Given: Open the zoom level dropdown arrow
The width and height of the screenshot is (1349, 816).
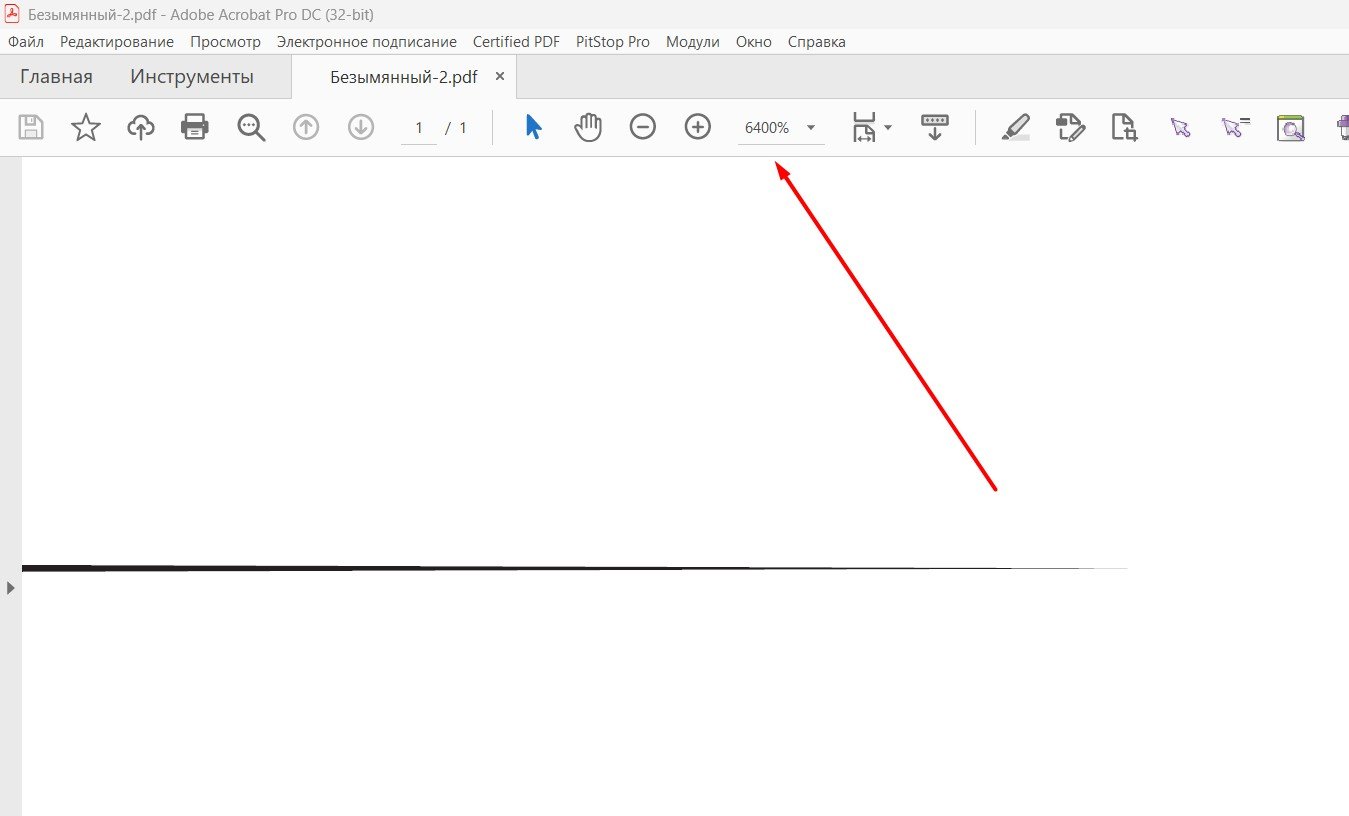Looking at the screenshot, I should click(811, 128).
